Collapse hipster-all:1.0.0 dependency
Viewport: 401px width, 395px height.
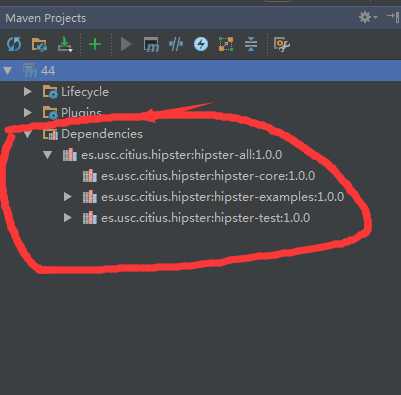click(x=48, y=155)
